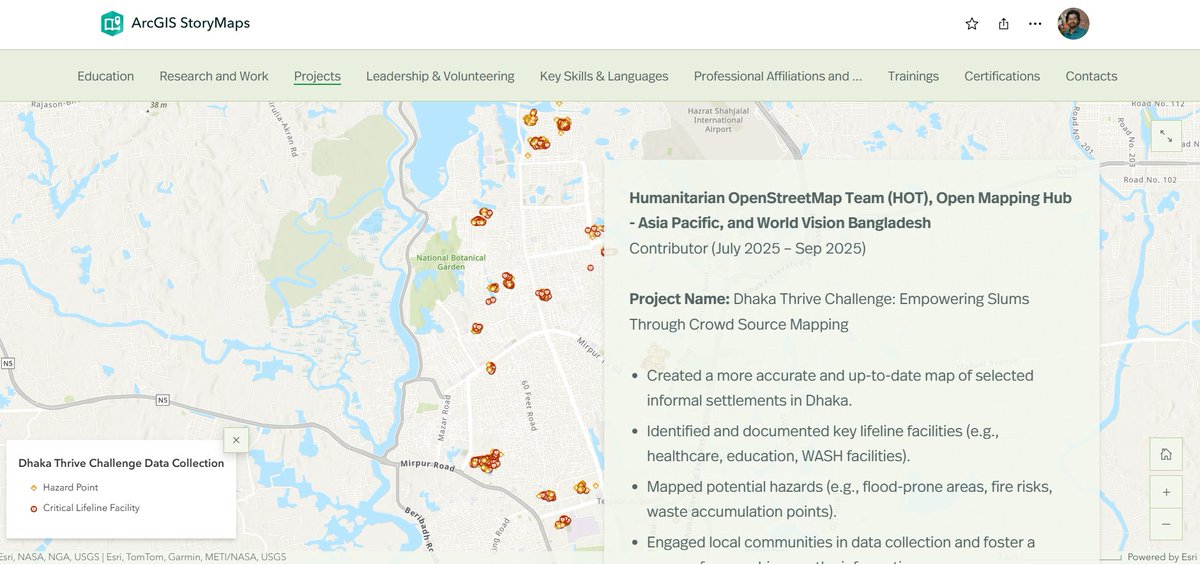Go to the Education section
Screen dimensions: 1200x564
(x=106, y=76)
